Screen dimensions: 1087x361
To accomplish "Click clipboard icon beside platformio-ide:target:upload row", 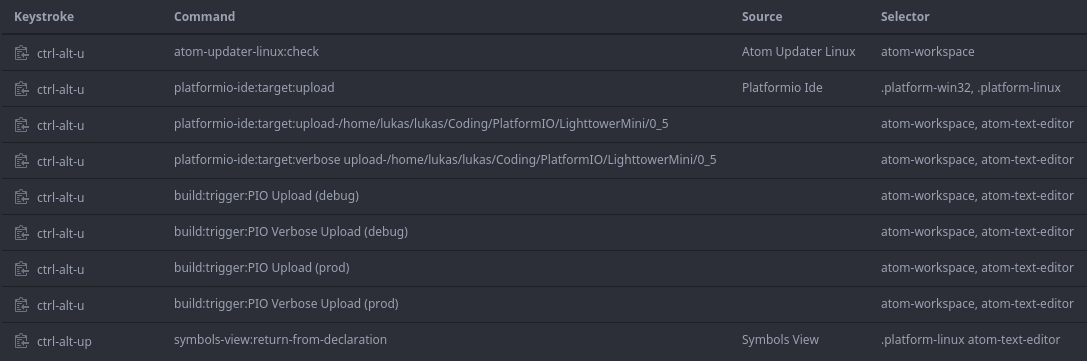I will tap(22, 89).
